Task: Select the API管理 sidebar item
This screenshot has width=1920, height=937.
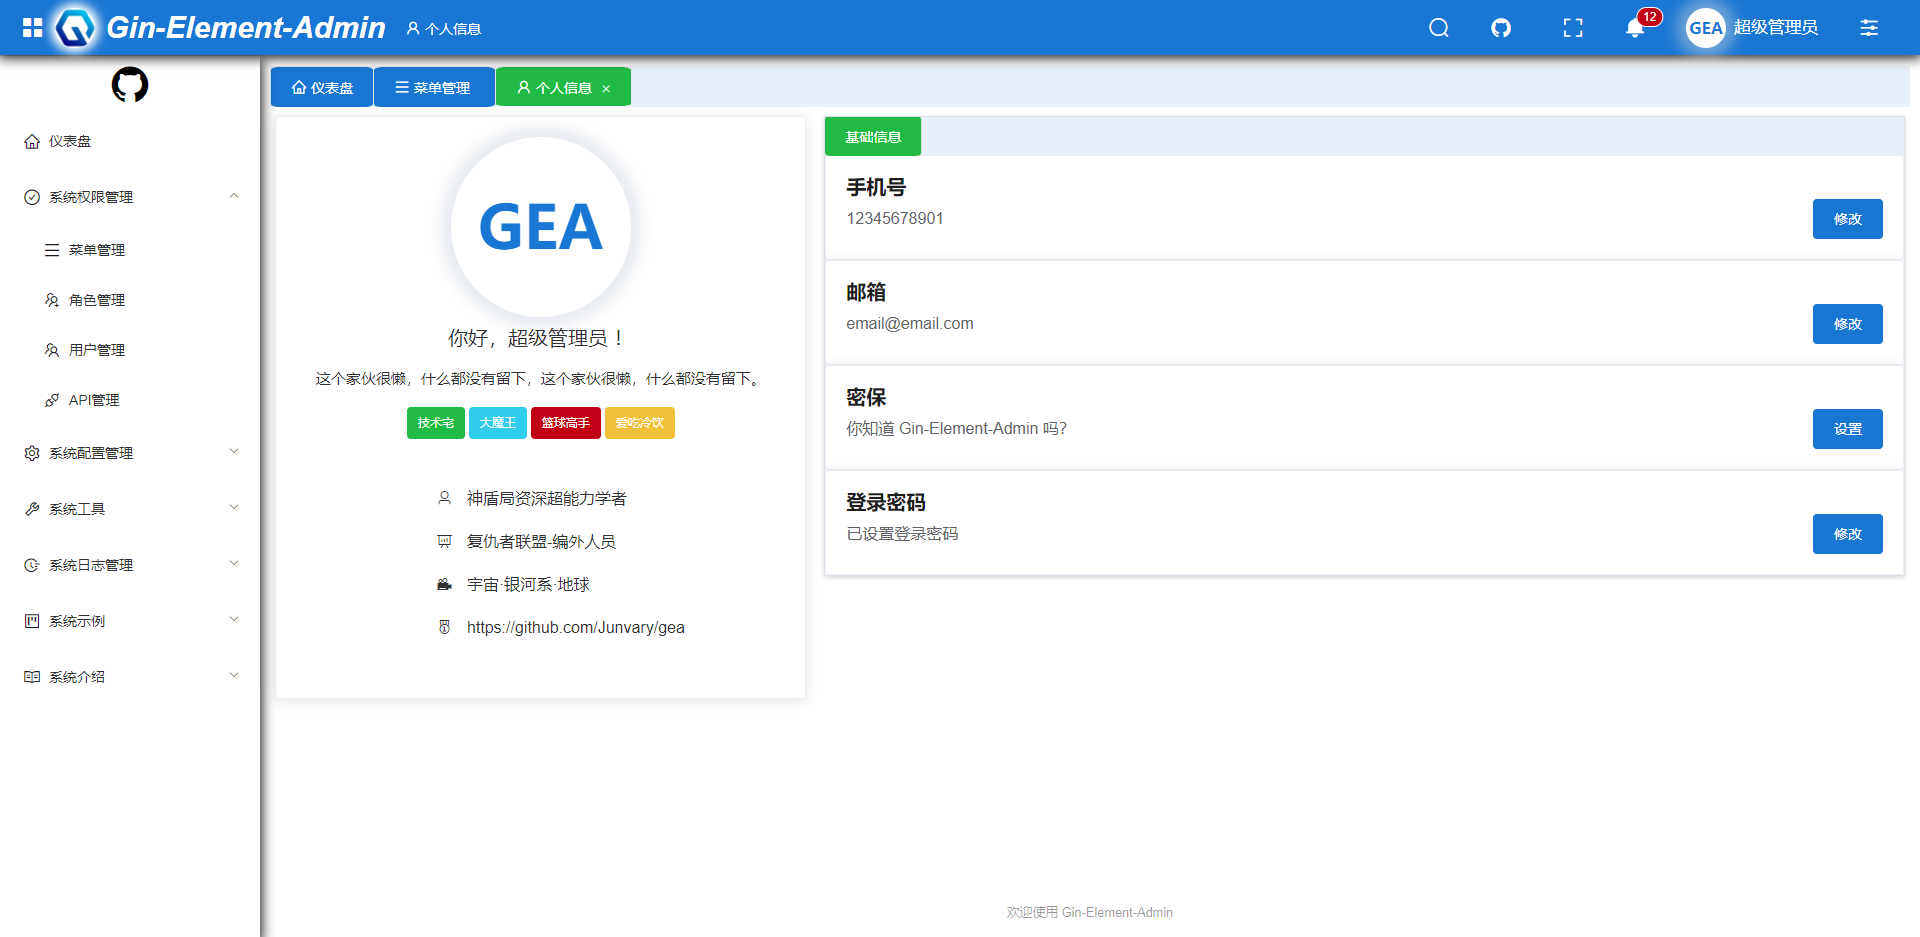Action: click(x=94, y=399)
